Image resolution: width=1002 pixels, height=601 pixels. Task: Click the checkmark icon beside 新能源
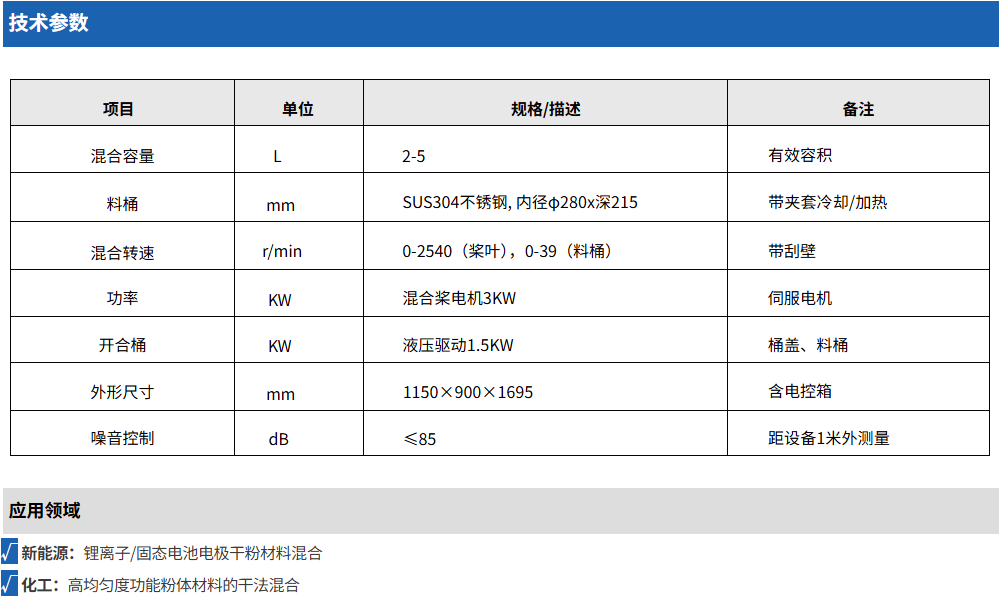click(9, 552)
